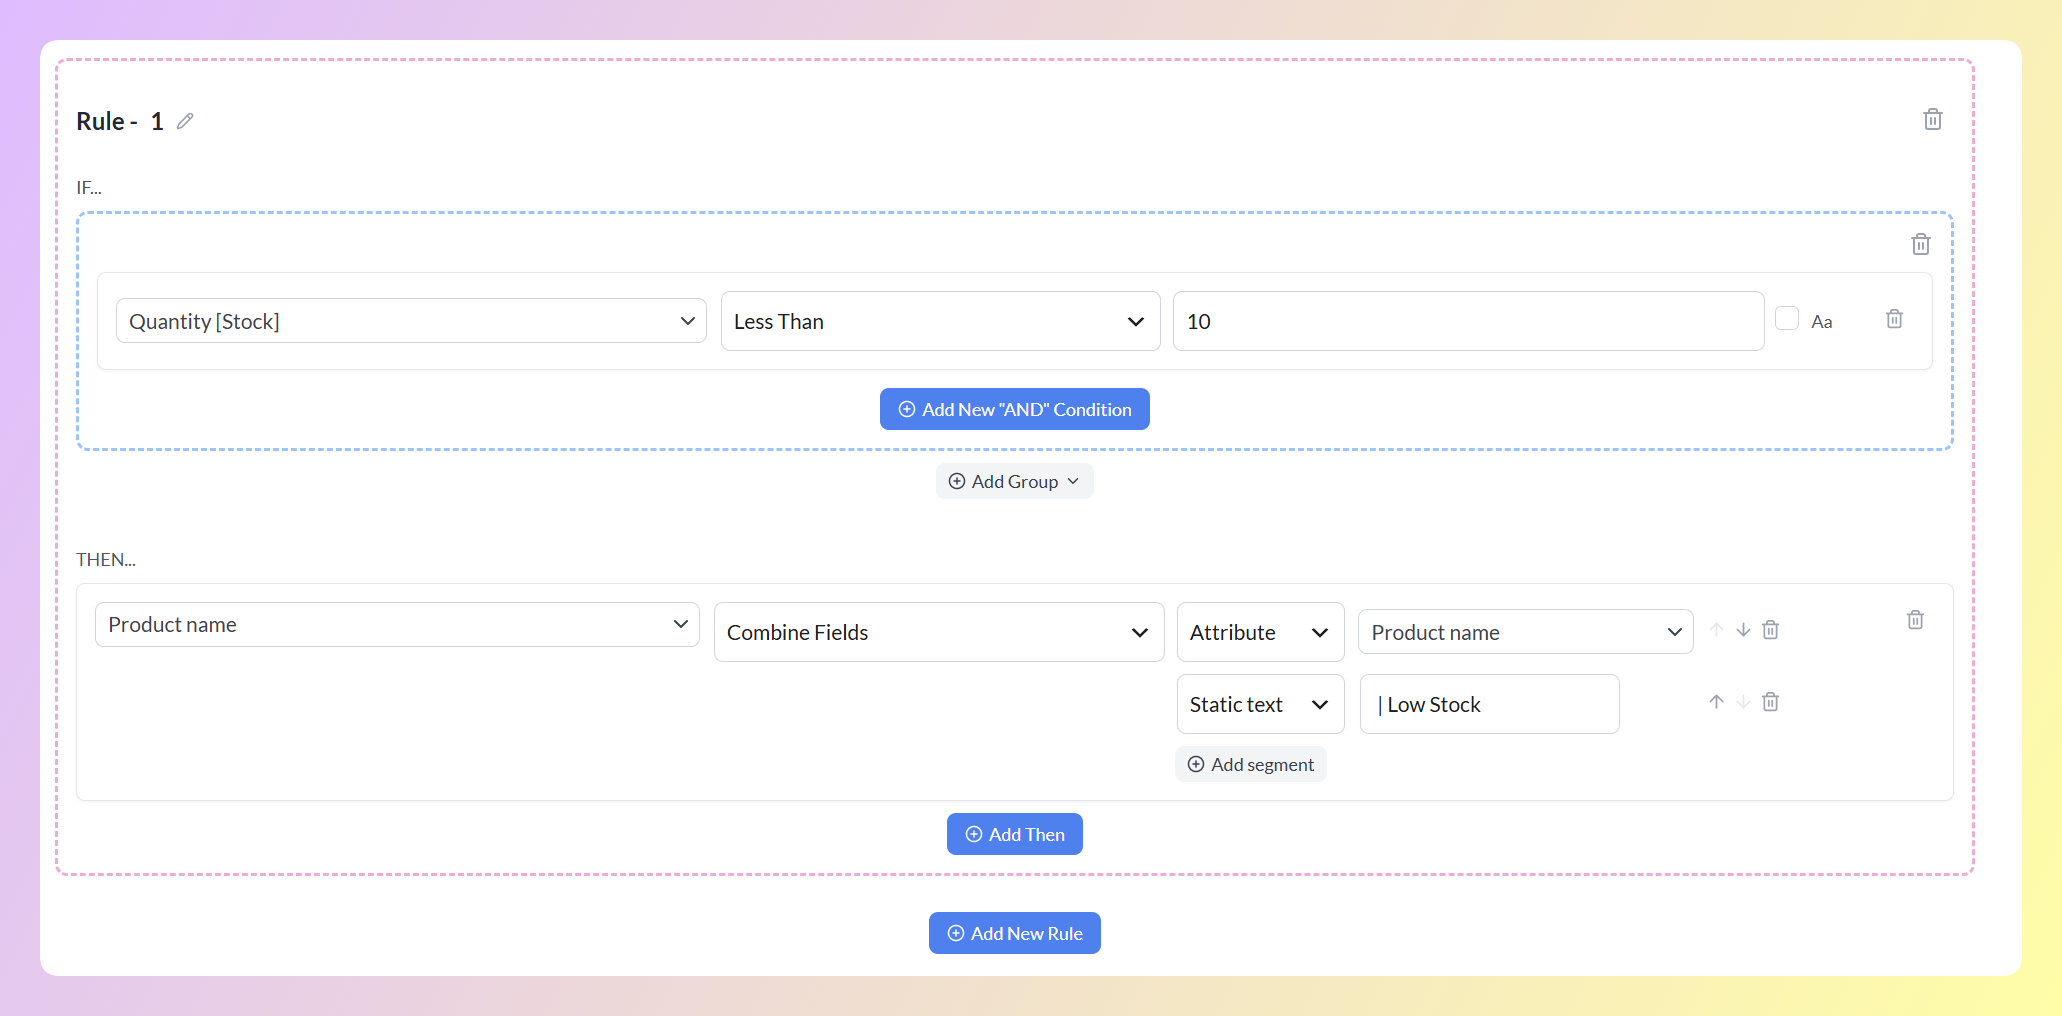Expand the Add Group menu
This screenshot has width=2062, height=1016.
click(x=1014, y=481)
